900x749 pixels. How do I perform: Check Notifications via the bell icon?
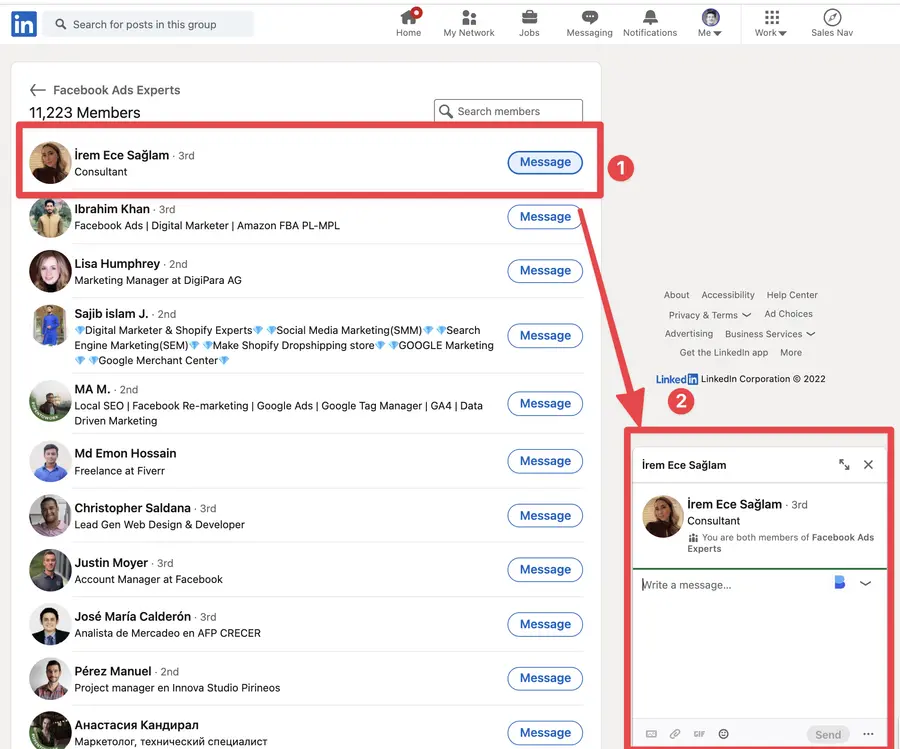pyautogui.click(x=649, y=22)
